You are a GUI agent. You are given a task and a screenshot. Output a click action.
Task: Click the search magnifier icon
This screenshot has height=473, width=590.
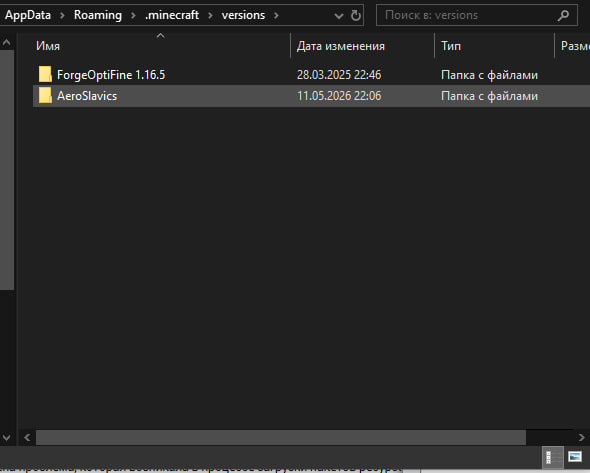click(x=563, y=15)
